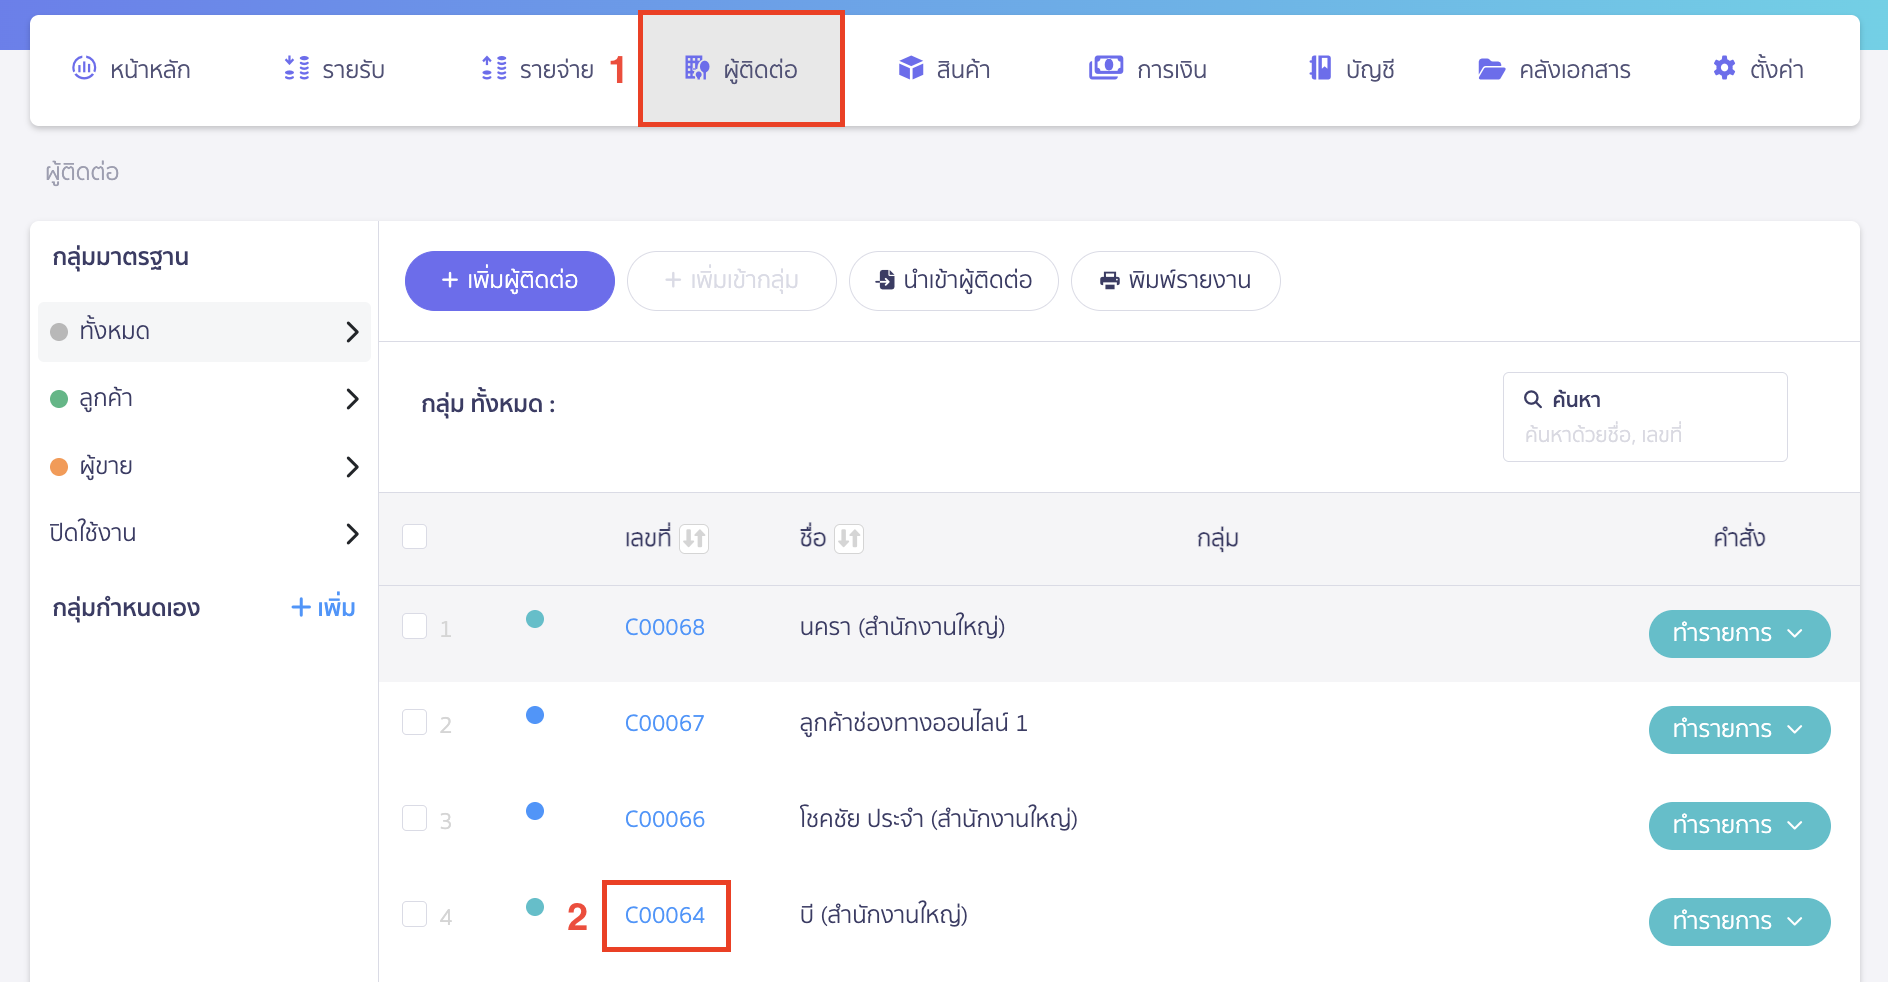Screen dimensions: 1888x982
Task: Click the ตั้งค่า settings gear icon
Action: pyautogui.click(x=1724, y=68)
